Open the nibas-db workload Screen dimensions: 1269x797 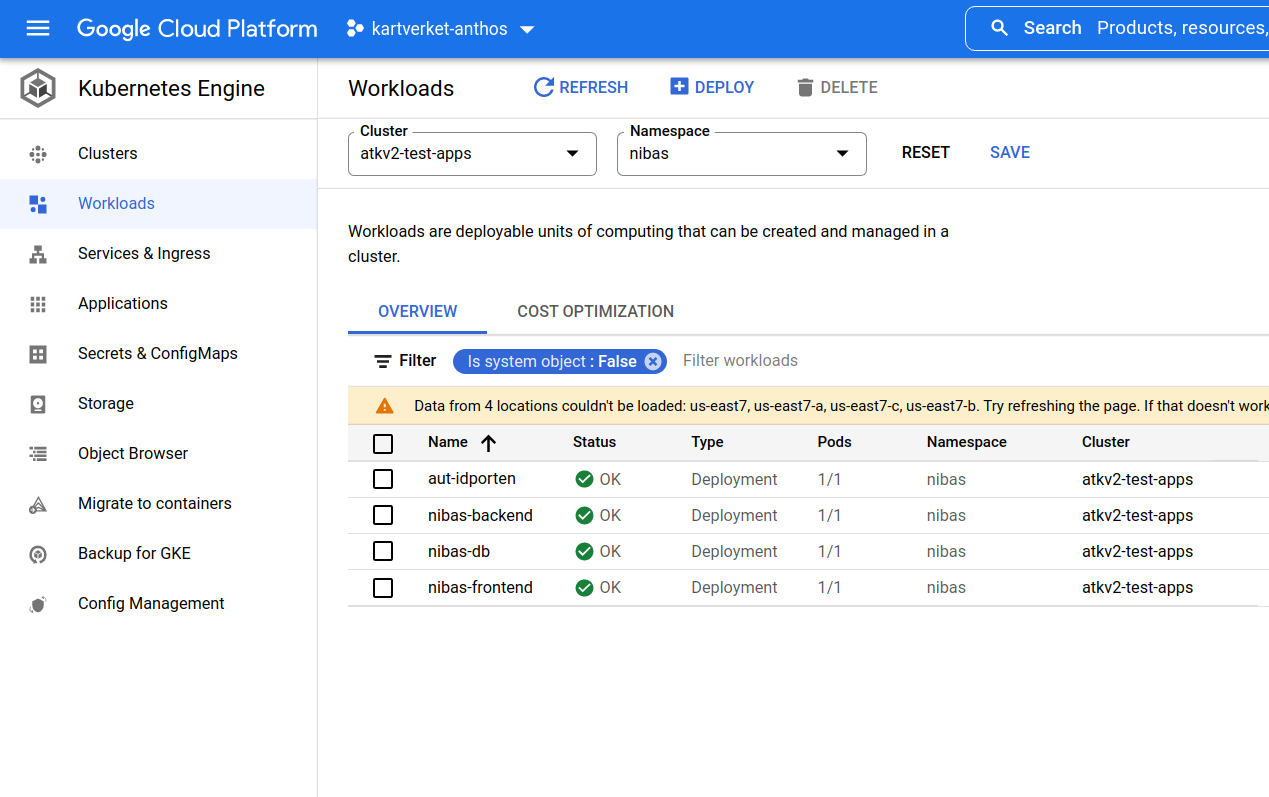click(x=459, y=551)
